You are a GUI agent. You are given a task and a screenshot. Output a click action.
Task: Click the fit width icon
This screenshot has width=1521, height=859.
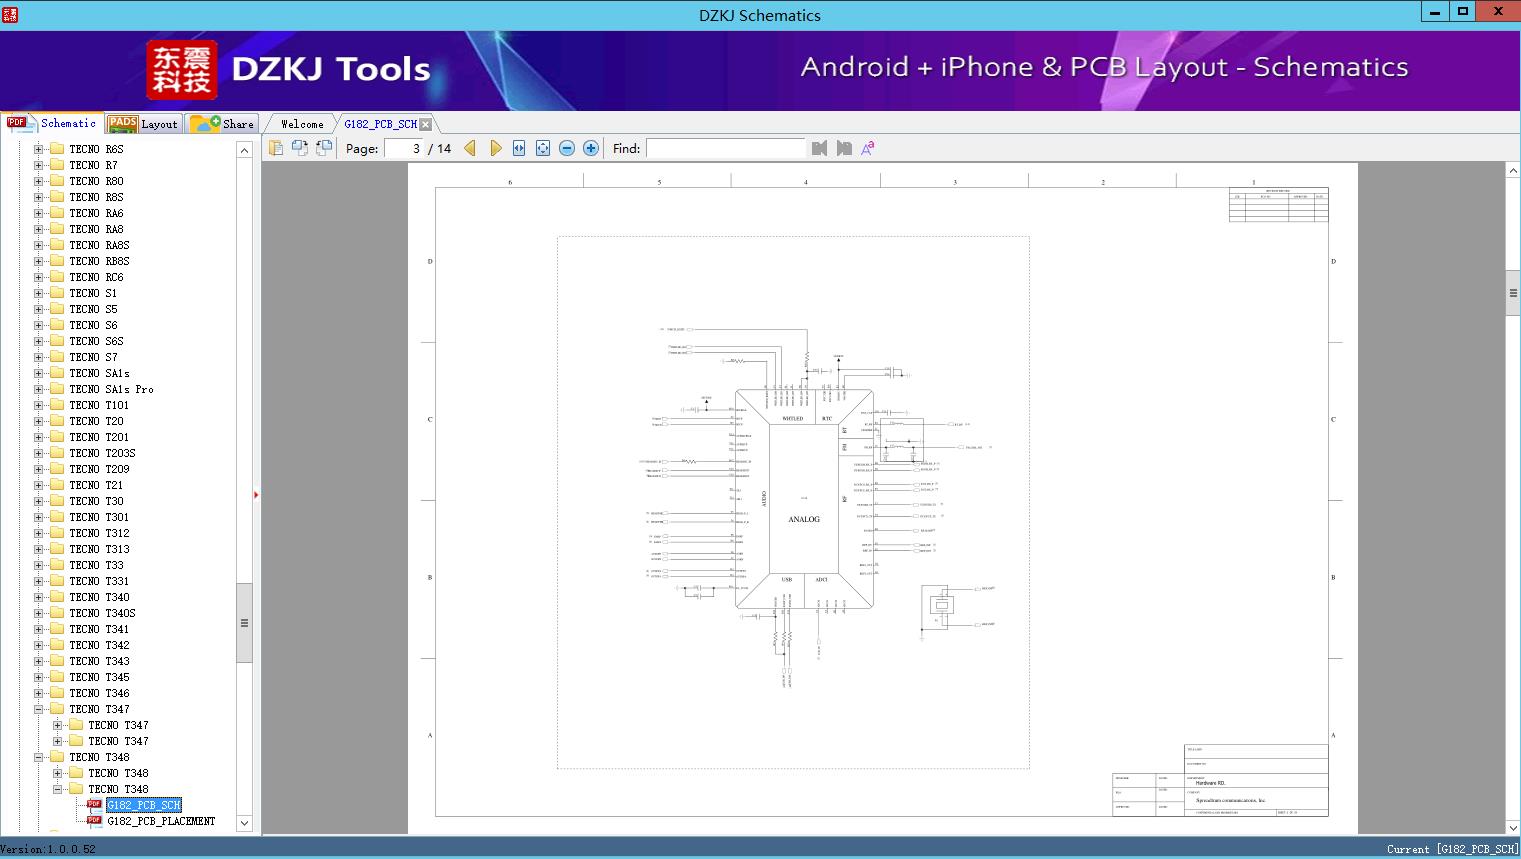pyautogui.click(x=519, y=148)
